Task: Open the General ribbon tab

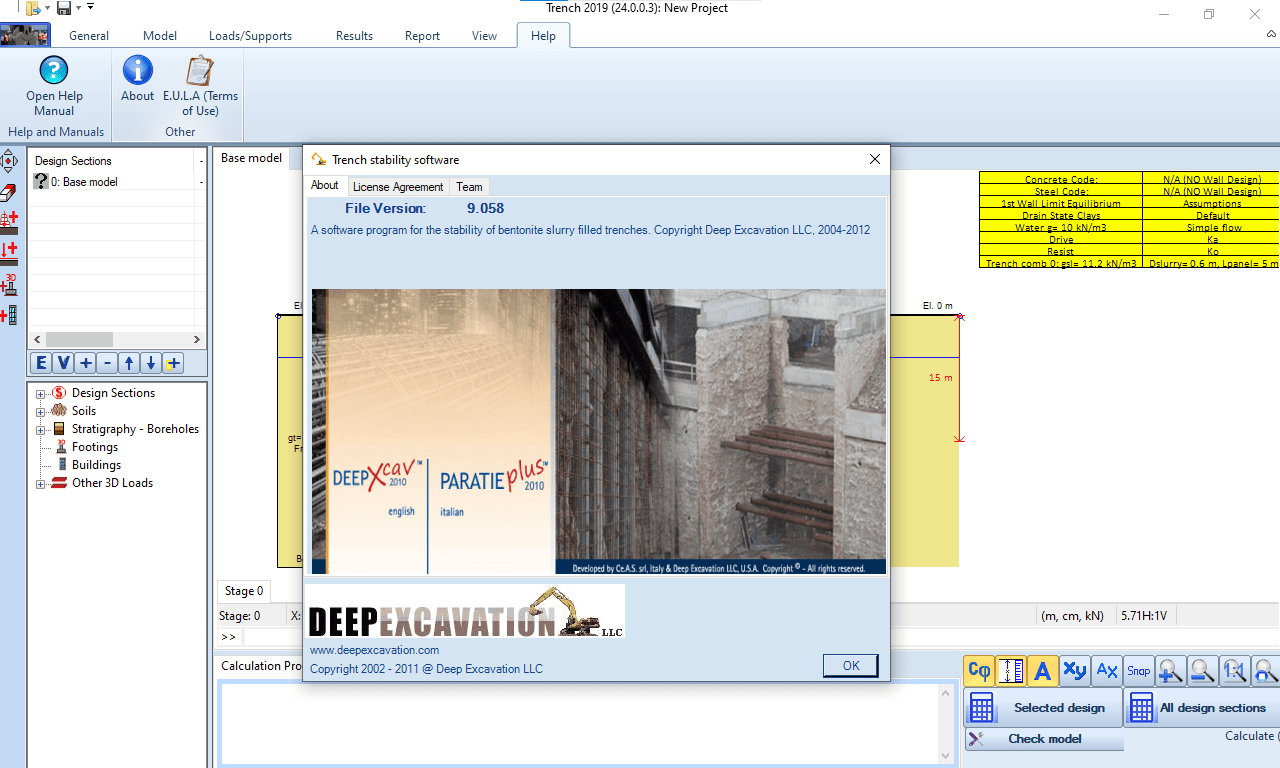Action: (89, 36)
